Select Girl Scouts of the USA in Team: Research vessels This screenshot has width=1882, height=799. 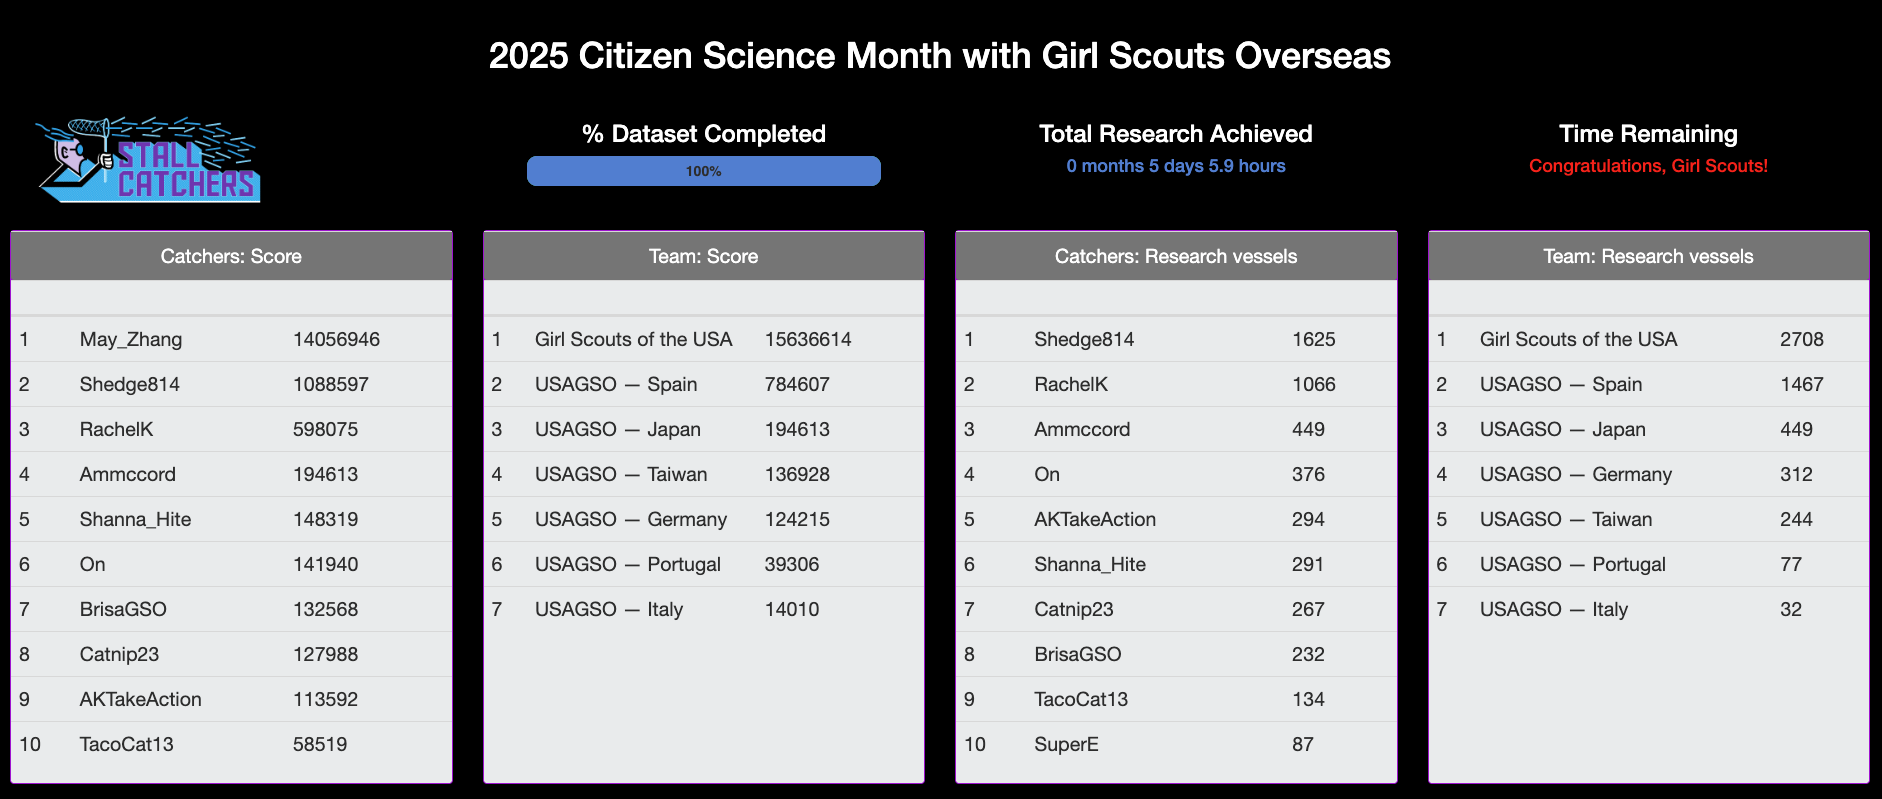point(1579,339)
